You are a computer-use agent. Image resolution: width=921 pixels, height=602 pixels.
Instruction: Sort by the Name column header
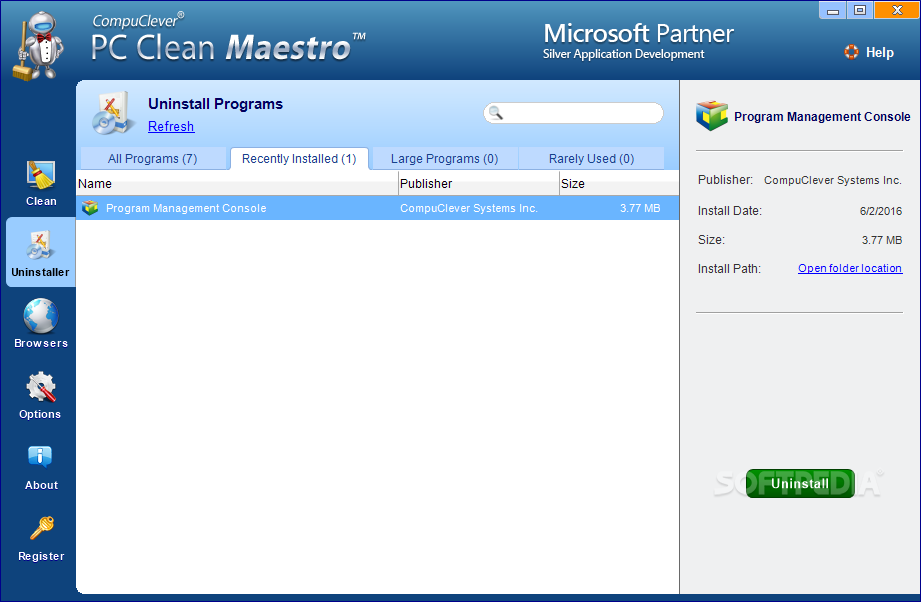tap(237, 183)
